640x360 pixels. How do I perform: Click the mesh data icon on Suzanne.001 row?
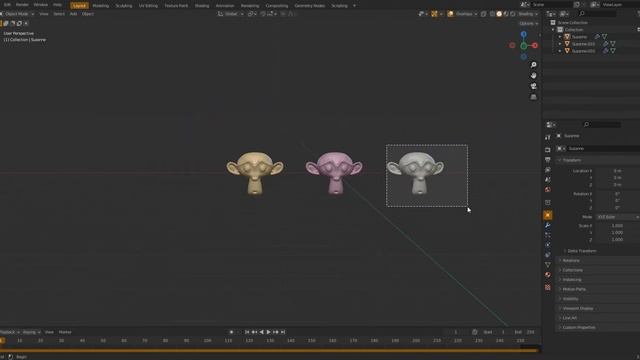(x=613, y=44)
